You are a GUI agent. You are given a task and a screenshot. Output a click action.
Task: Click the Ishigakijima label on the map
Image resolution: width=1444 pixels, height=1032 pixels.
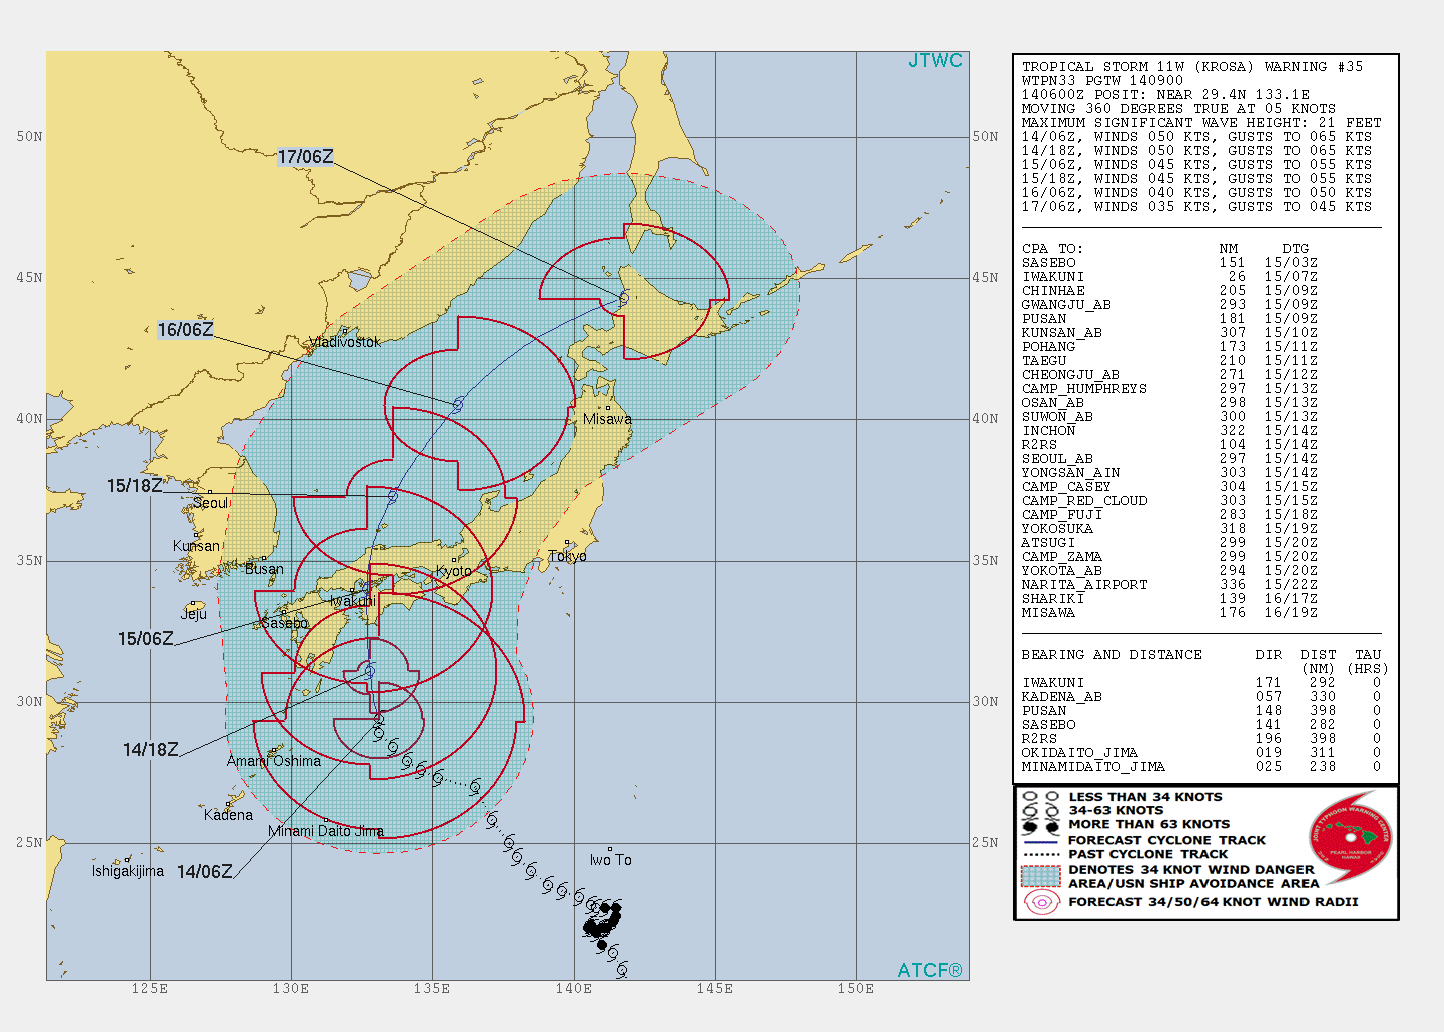[x=128, y=871]
